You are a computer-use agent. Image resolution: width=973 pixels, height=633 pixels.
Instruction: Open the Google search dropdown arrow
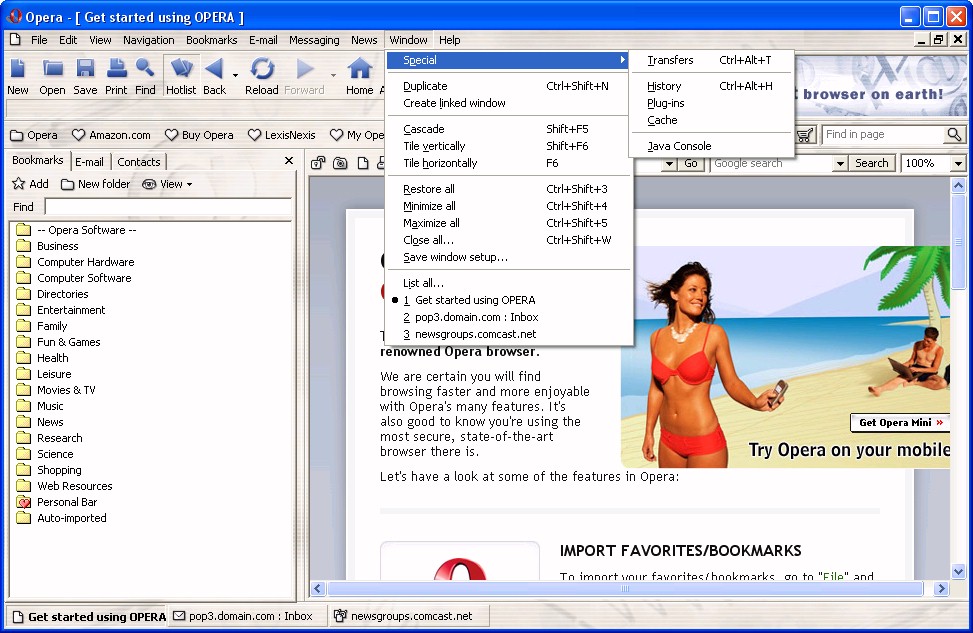coord(840,163)
